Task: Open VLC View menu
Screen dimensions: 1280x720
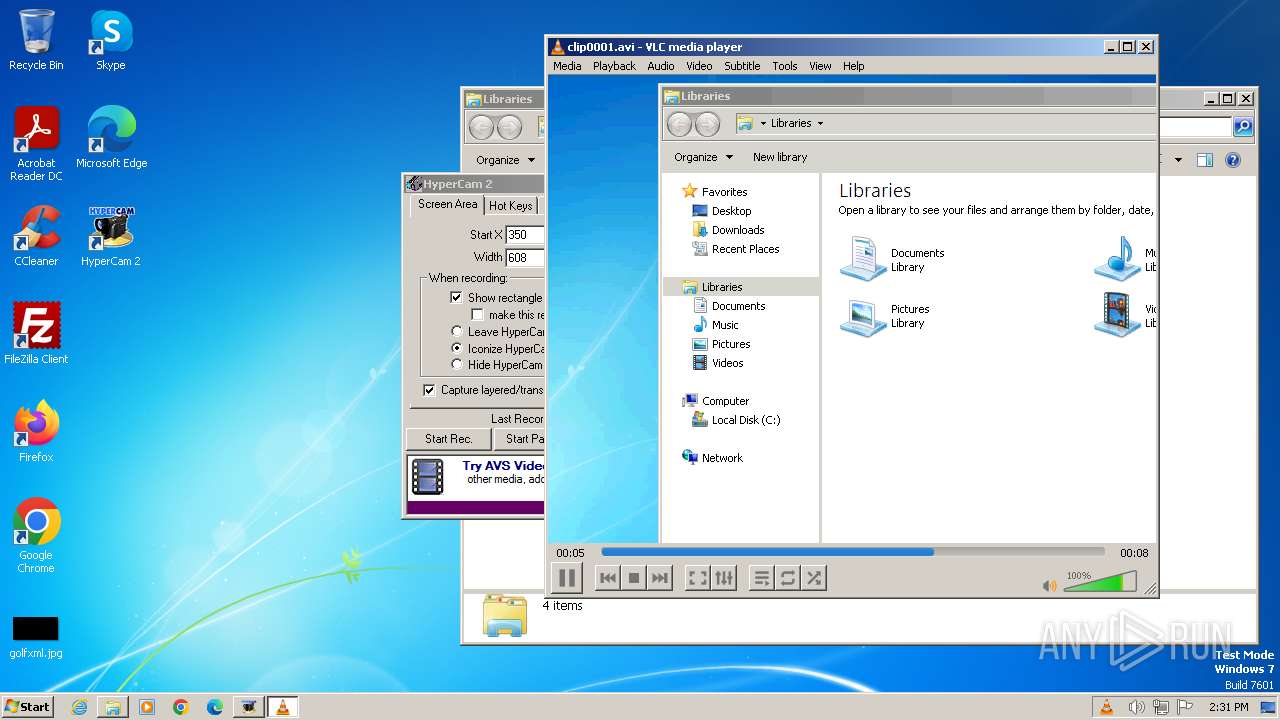Action: [x=820, y=66]
